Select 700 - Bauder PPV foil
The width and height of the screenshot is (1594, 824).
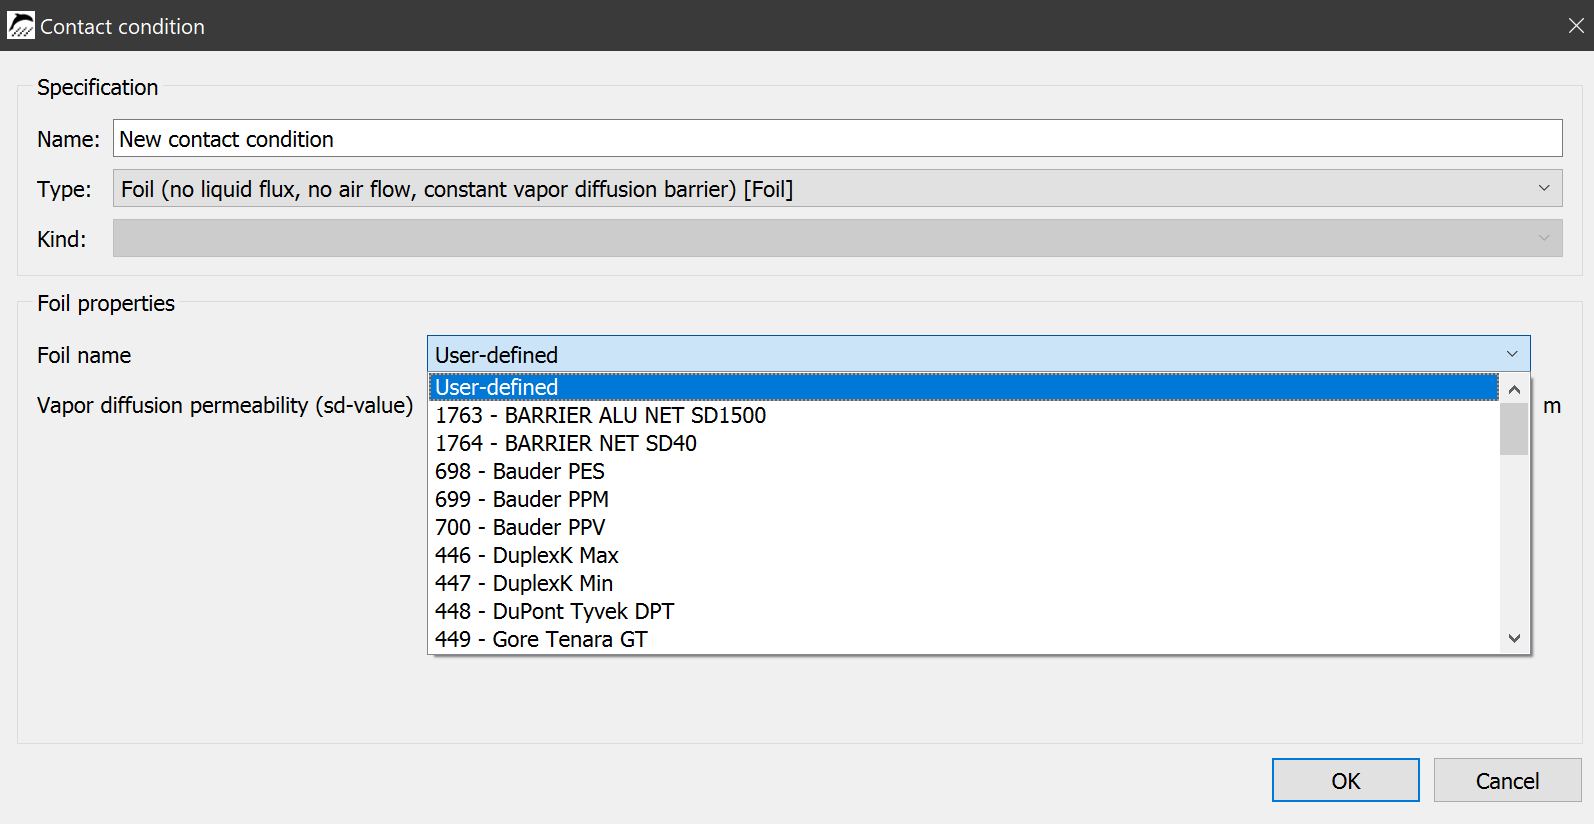(964, 527)
